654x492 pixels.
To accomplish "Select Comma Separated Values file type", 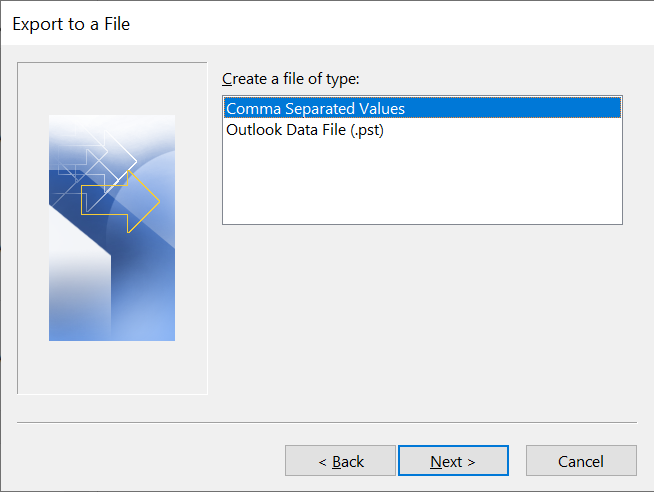I will tap(316, 108).
